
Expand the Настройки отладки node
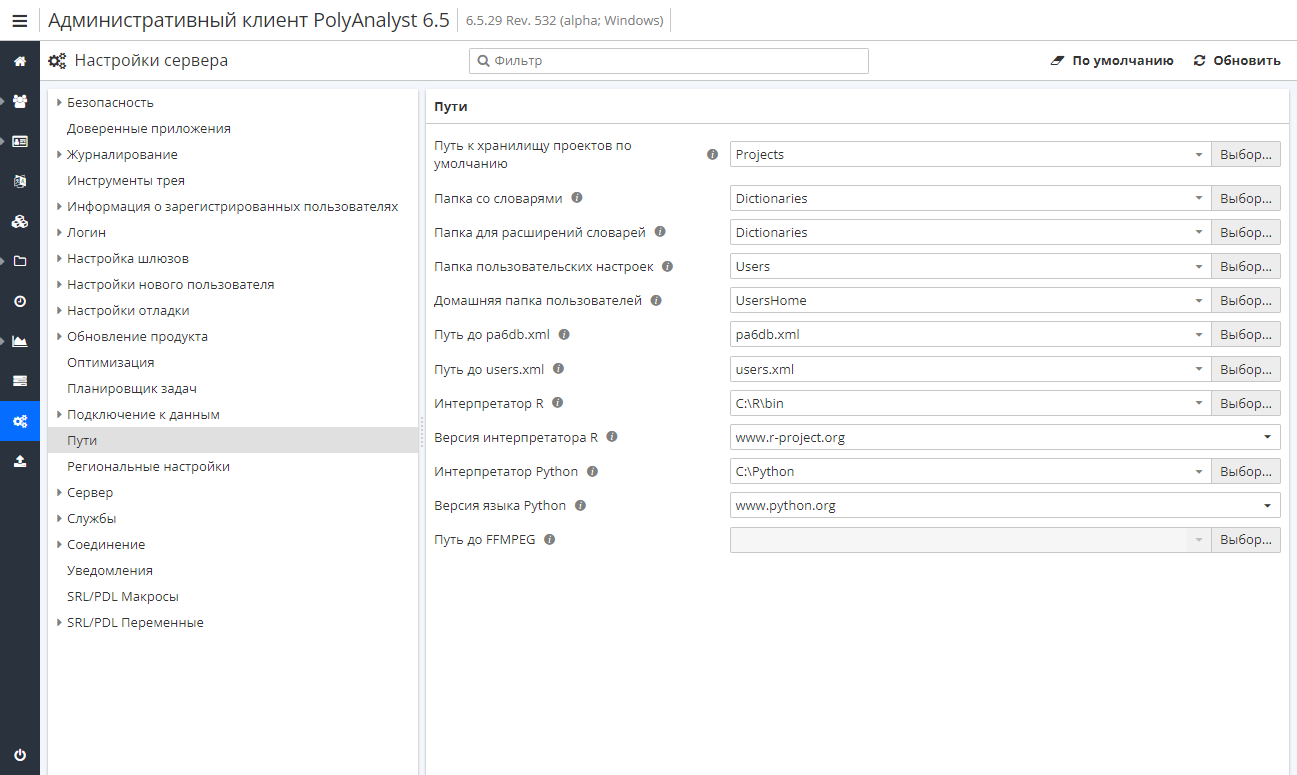59,310
